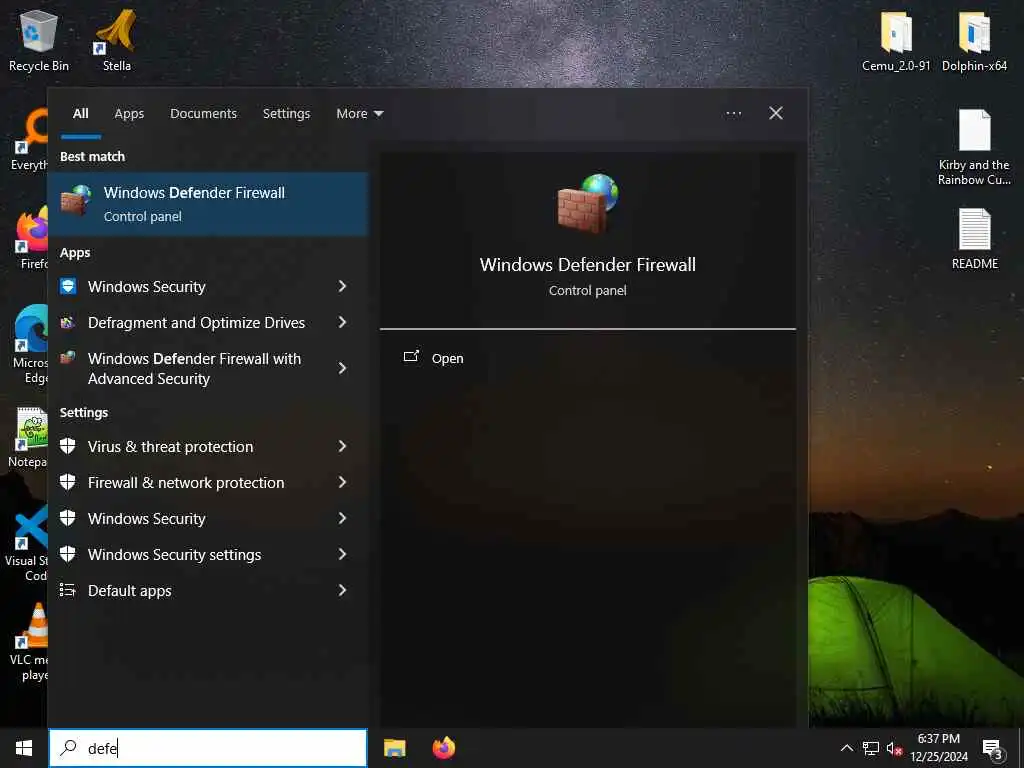This screenshot has height=768, width=1024.
Task: Click the Defragment and Optimize Drives icon
Action: point(68,322)
